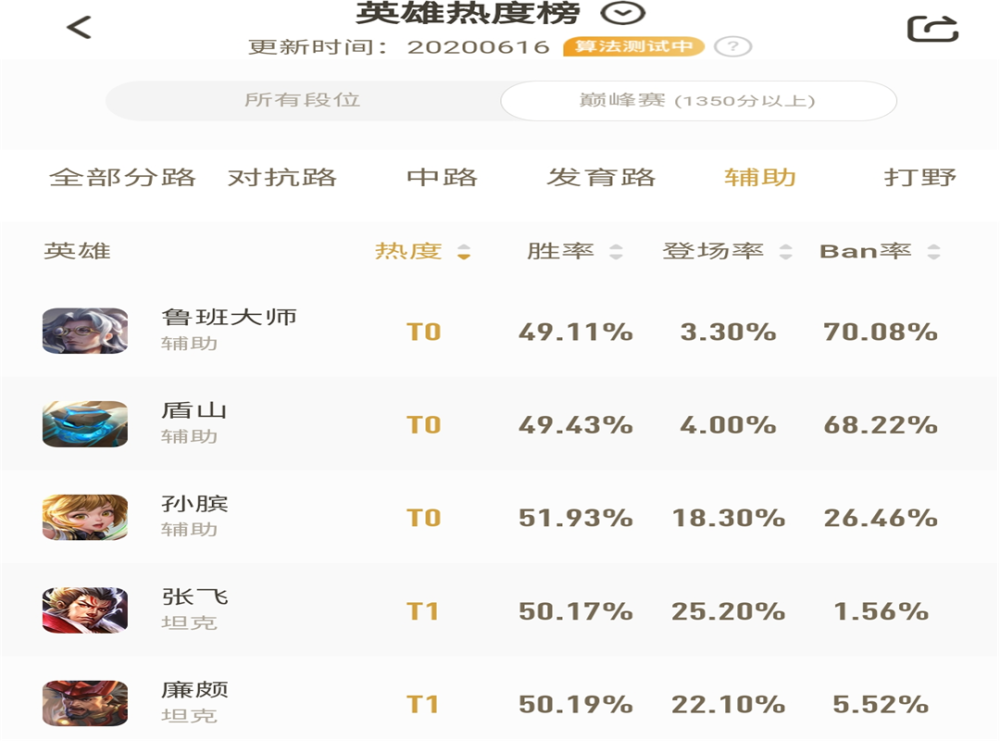Image resolution: width=1000 pixels, height=741 pixels.
Task: Open 廉颇 hero avatar
Action: coord(85,703)
